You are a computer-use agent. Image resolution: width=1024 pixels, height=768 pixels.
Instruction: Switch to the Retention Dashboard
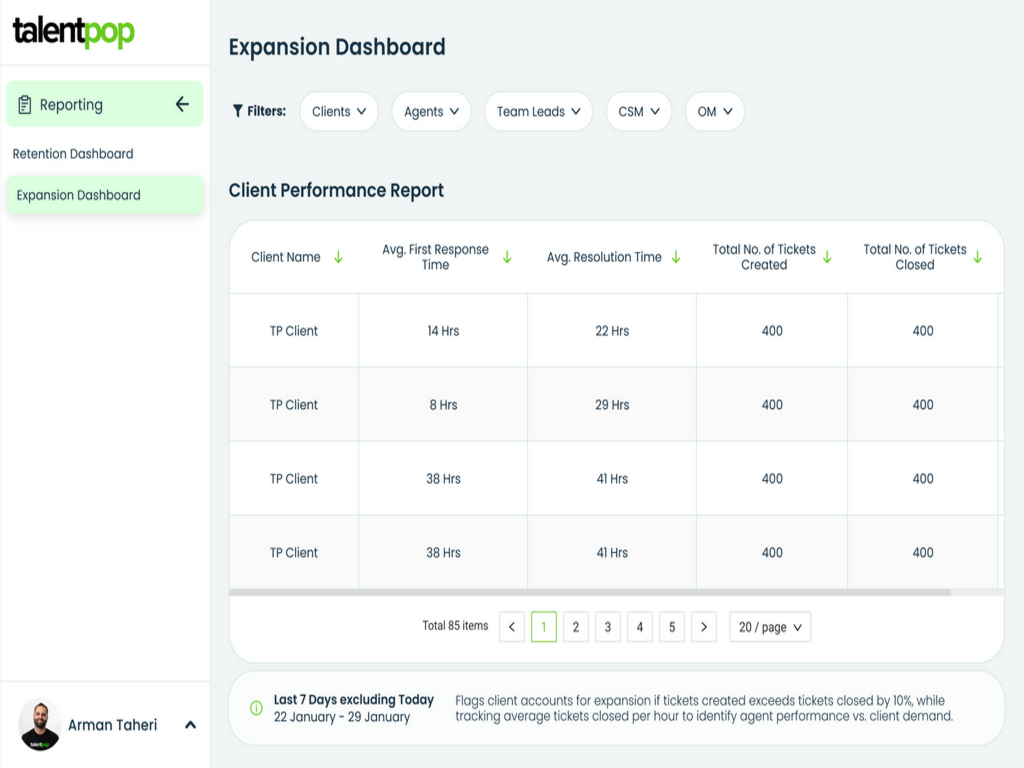(x=72, y=153)
